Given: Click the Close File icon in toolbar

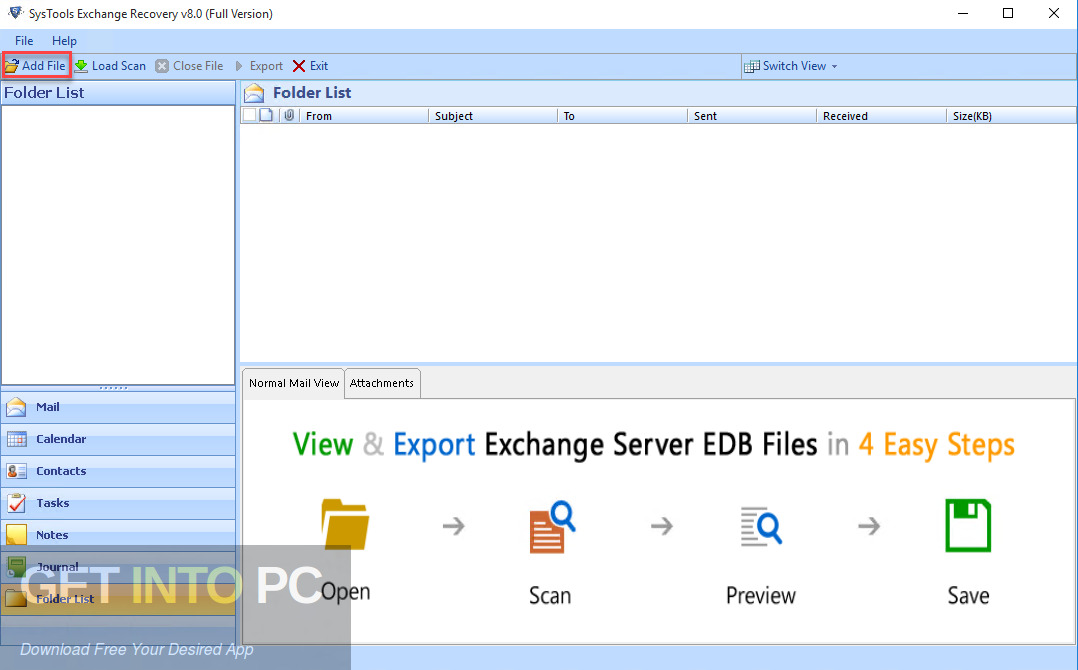Looking at the screenshot, I should [162, 66].
